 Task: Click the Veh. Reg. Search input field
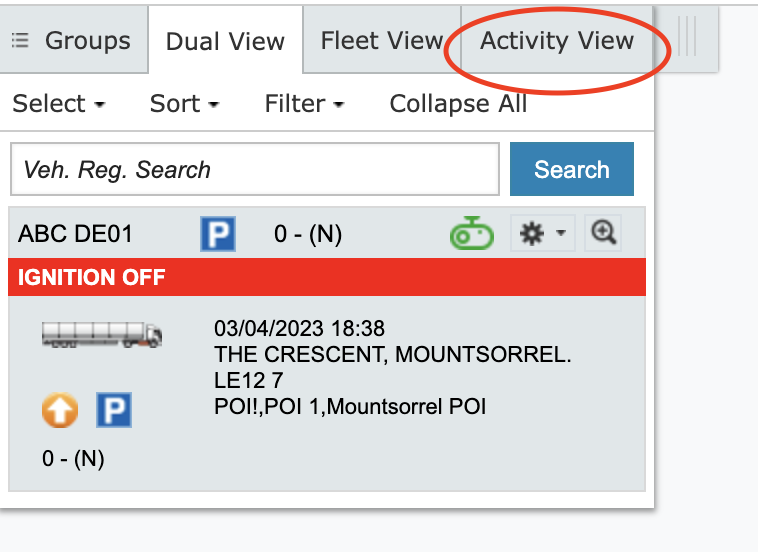point(254,170)
